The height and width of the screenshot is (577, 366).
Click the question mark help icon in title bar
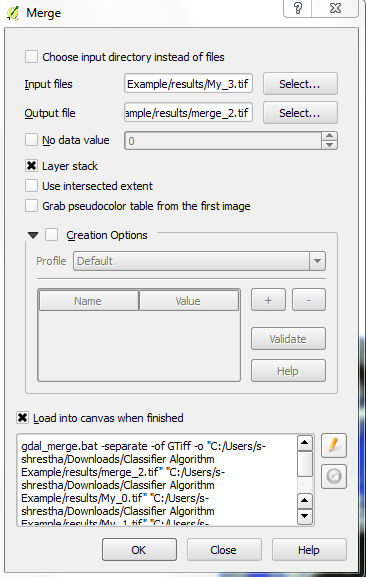coord(298,8)
